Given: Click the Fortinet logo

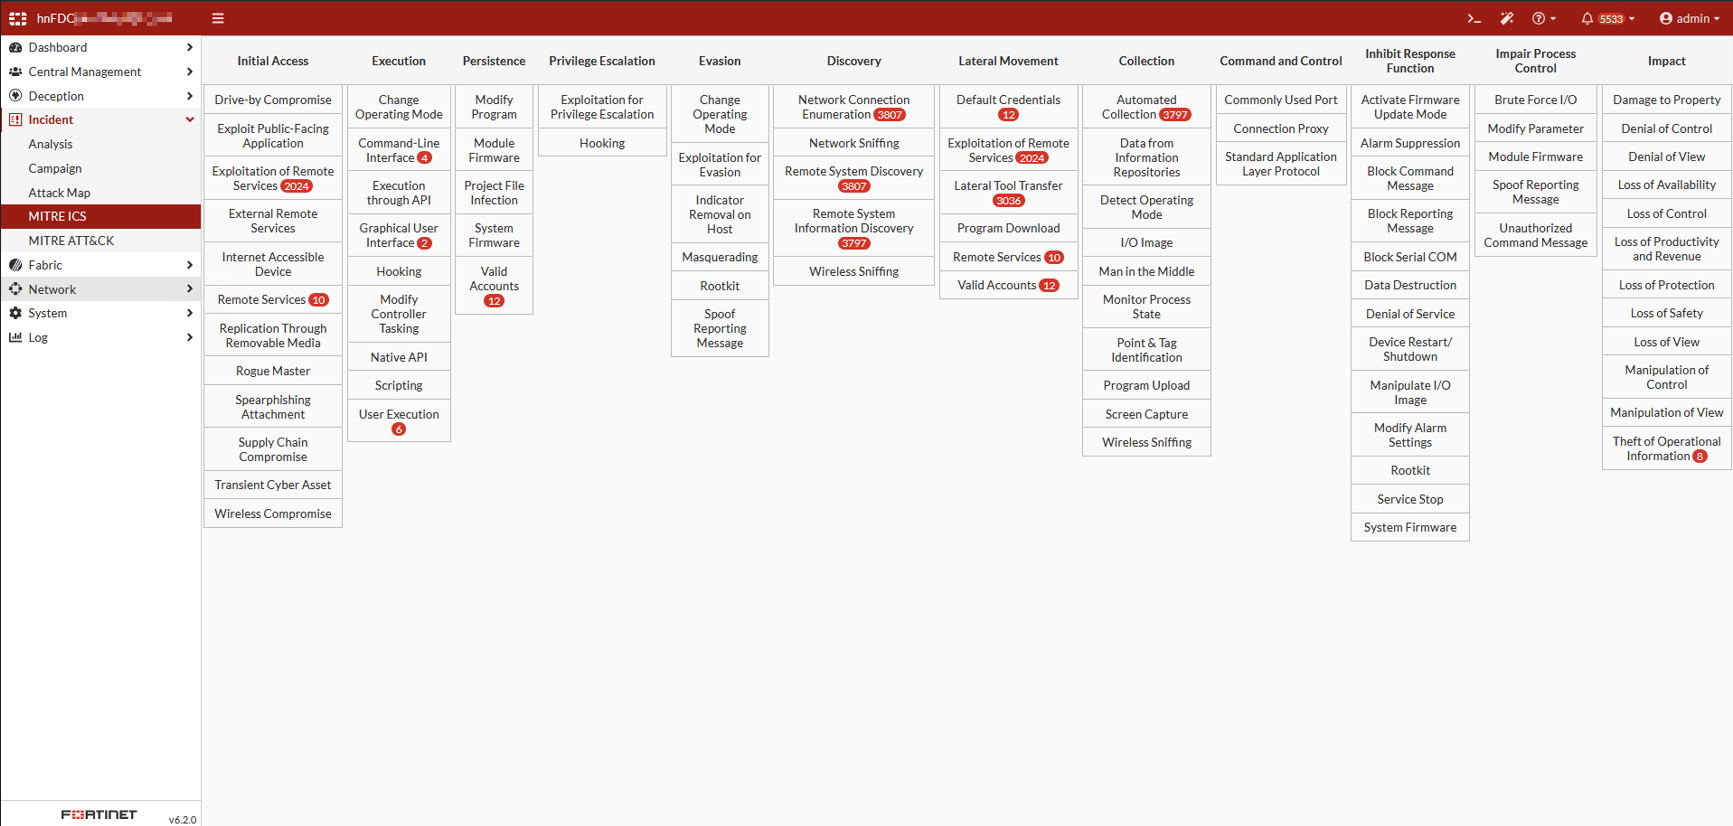Looking at the screenshot, I should click(99, 815).
